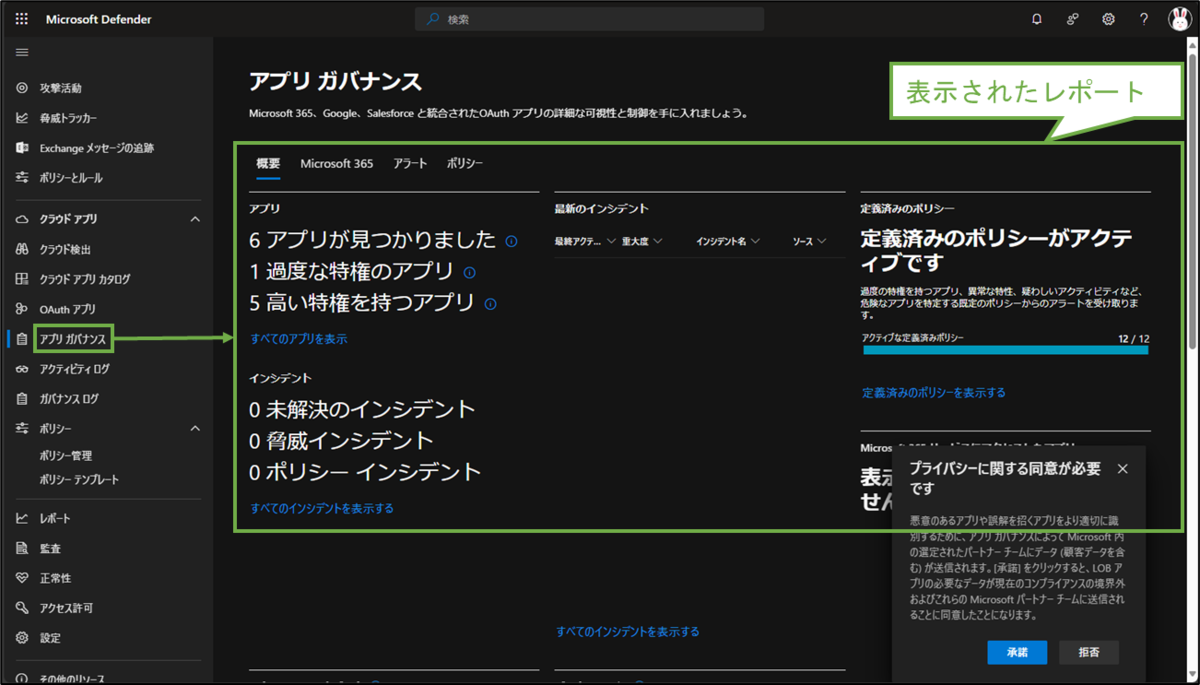Open the app launcher grid icon
This screenshot has height=685, width=1200.
[22, 19]
